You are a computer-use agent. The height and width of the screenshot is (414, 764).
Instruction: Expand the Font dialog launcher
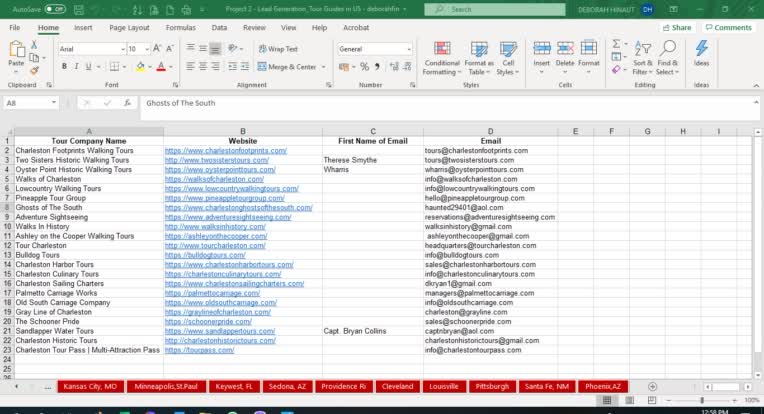(x=175, y=85)
